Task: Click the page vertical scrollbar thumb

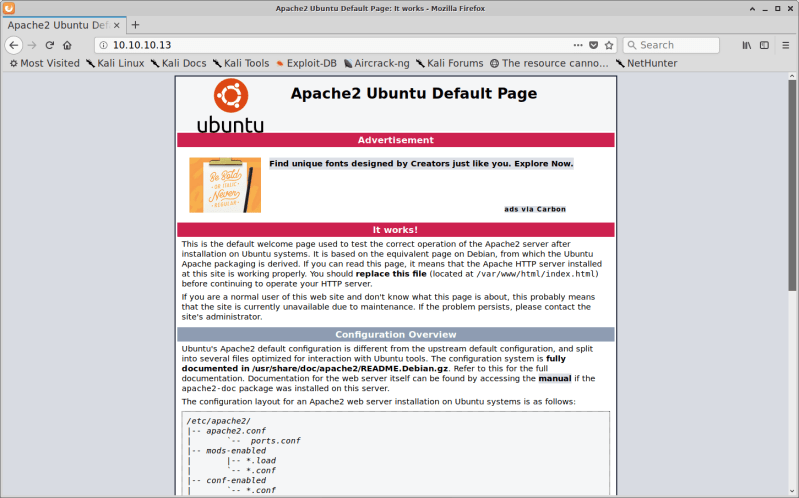Action: point(792,185)
